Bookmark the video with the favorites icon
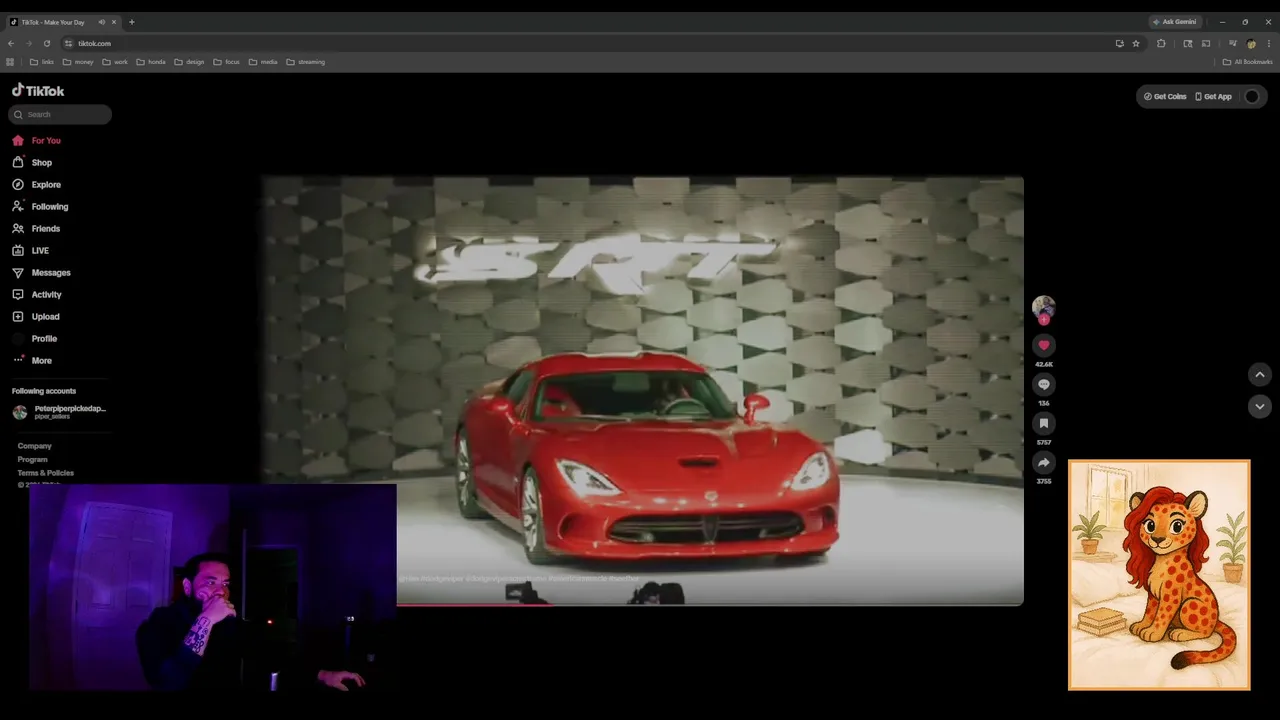Image resolution: width=1280 pixels, height=720 pixels. [1043, 423]
